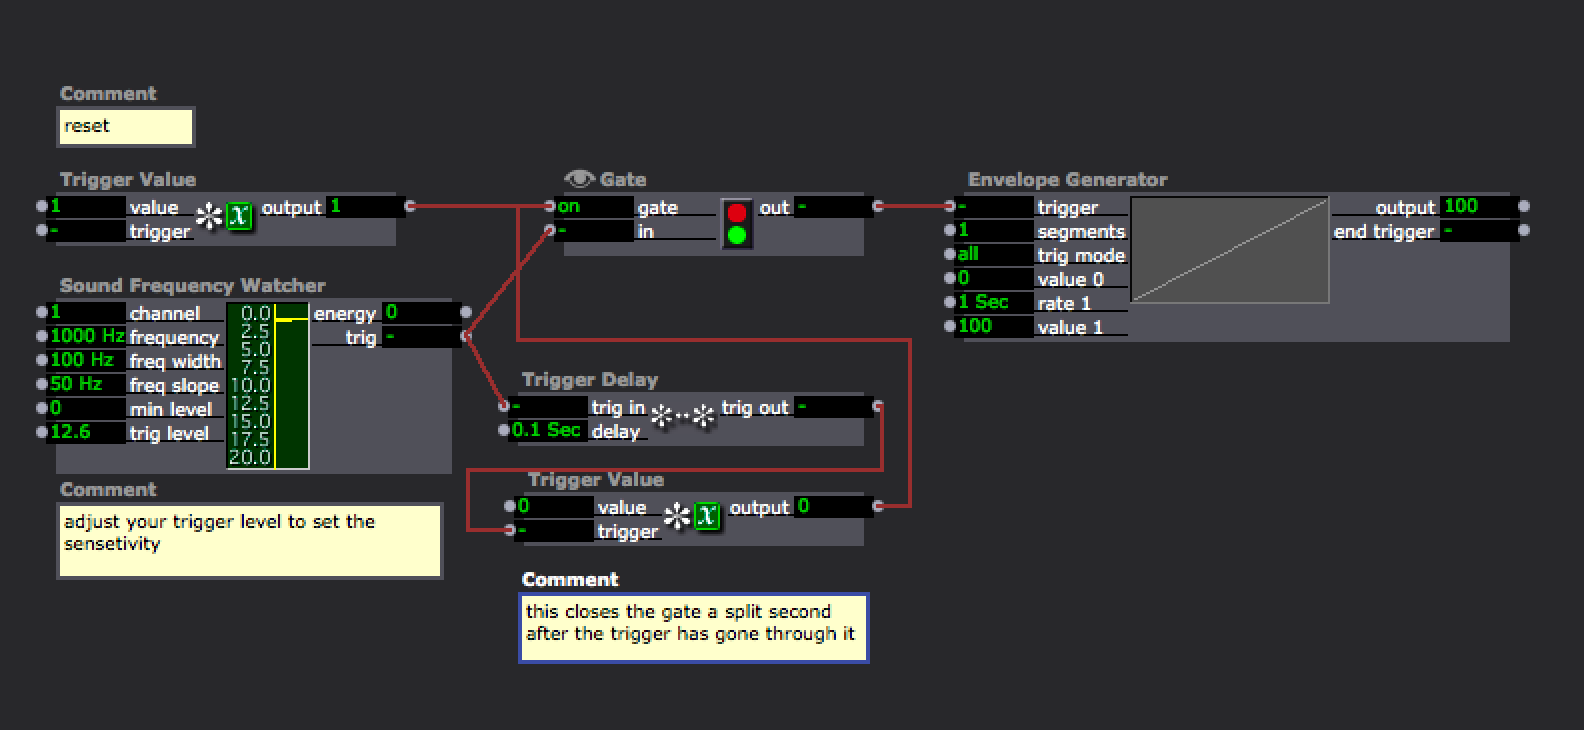Click the Envelope Generator curve graph
This screenshot has height=730, width=1584.
pos(1230,250)
